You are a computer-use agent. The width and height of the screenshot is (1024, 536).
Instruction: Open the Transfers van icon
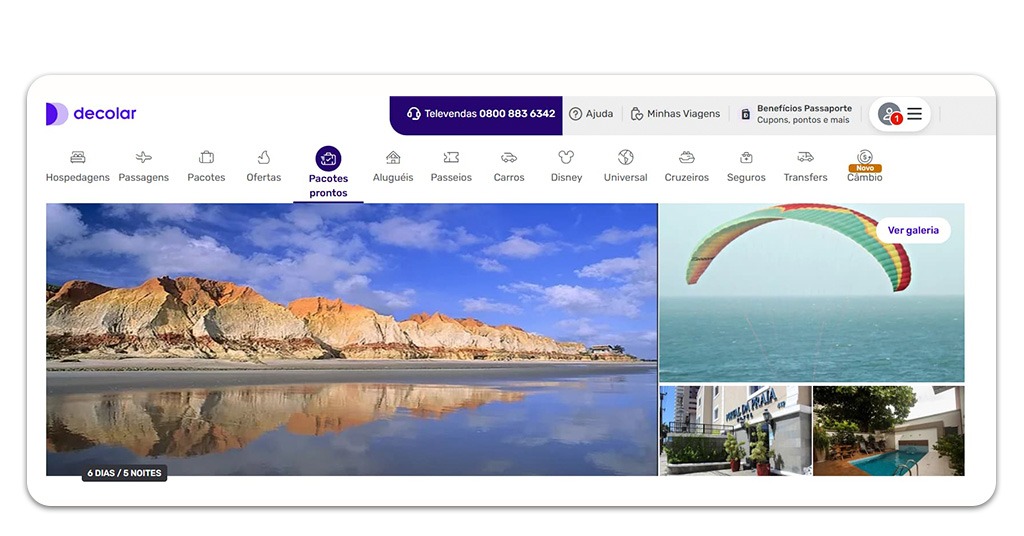click(x=805, y=158)
